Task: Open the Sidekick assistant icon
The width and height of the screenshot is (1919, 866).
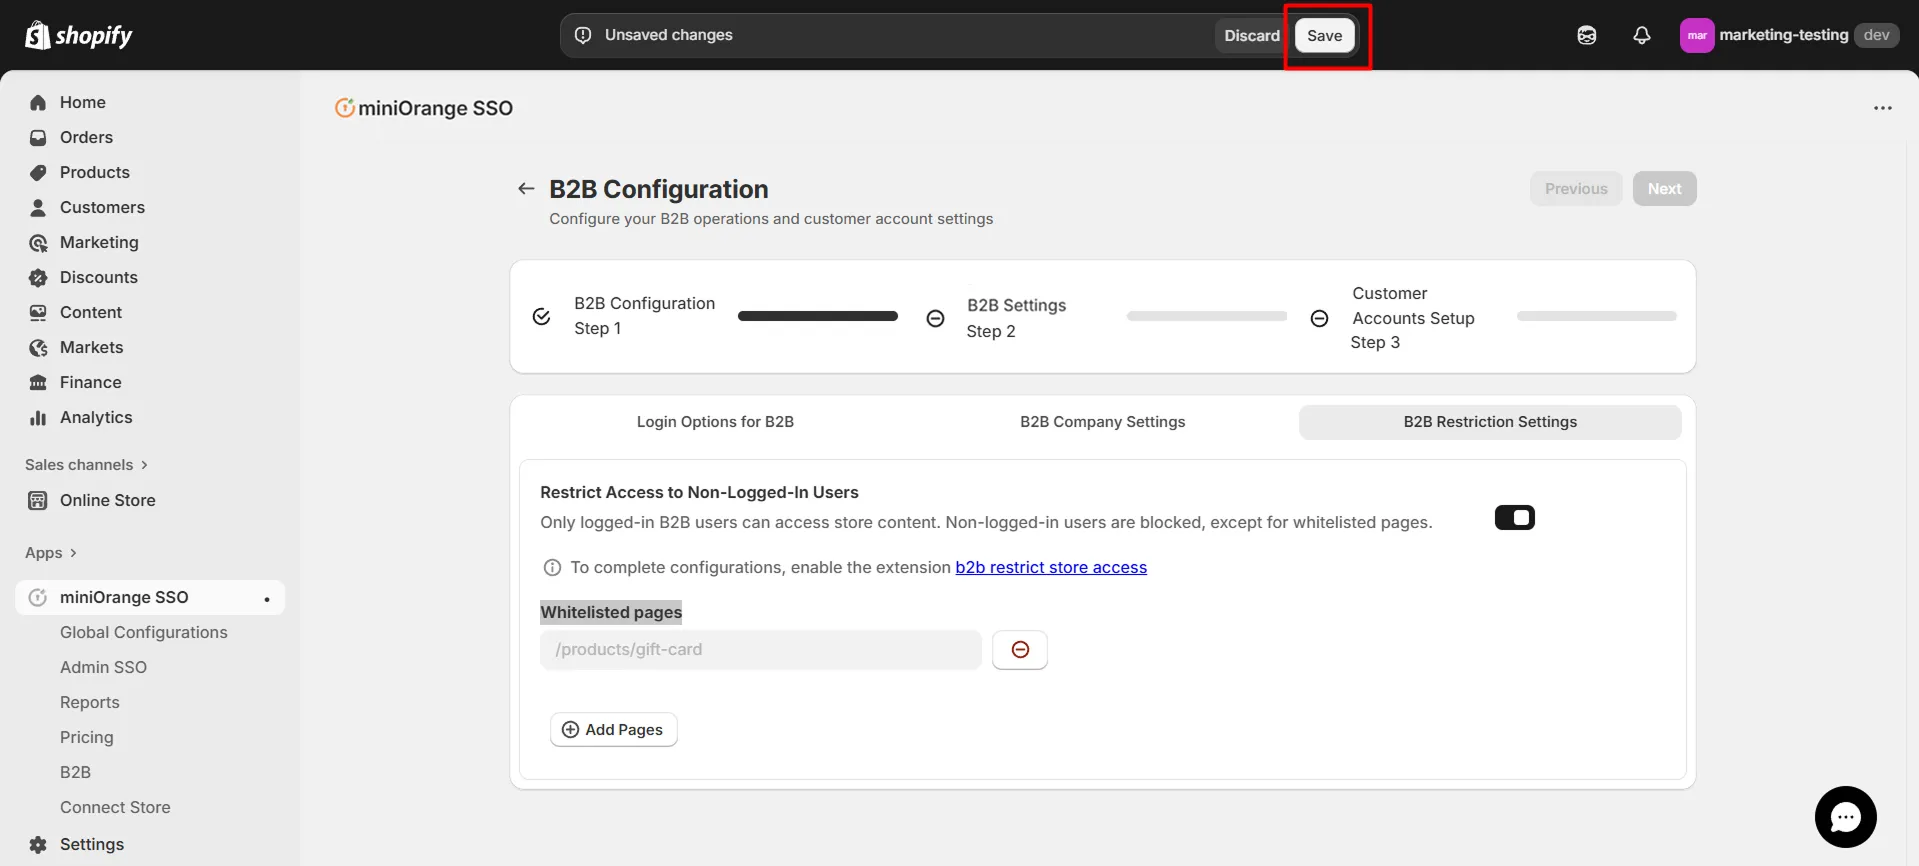Action: pyautogui.click(x=1587, y=35)
